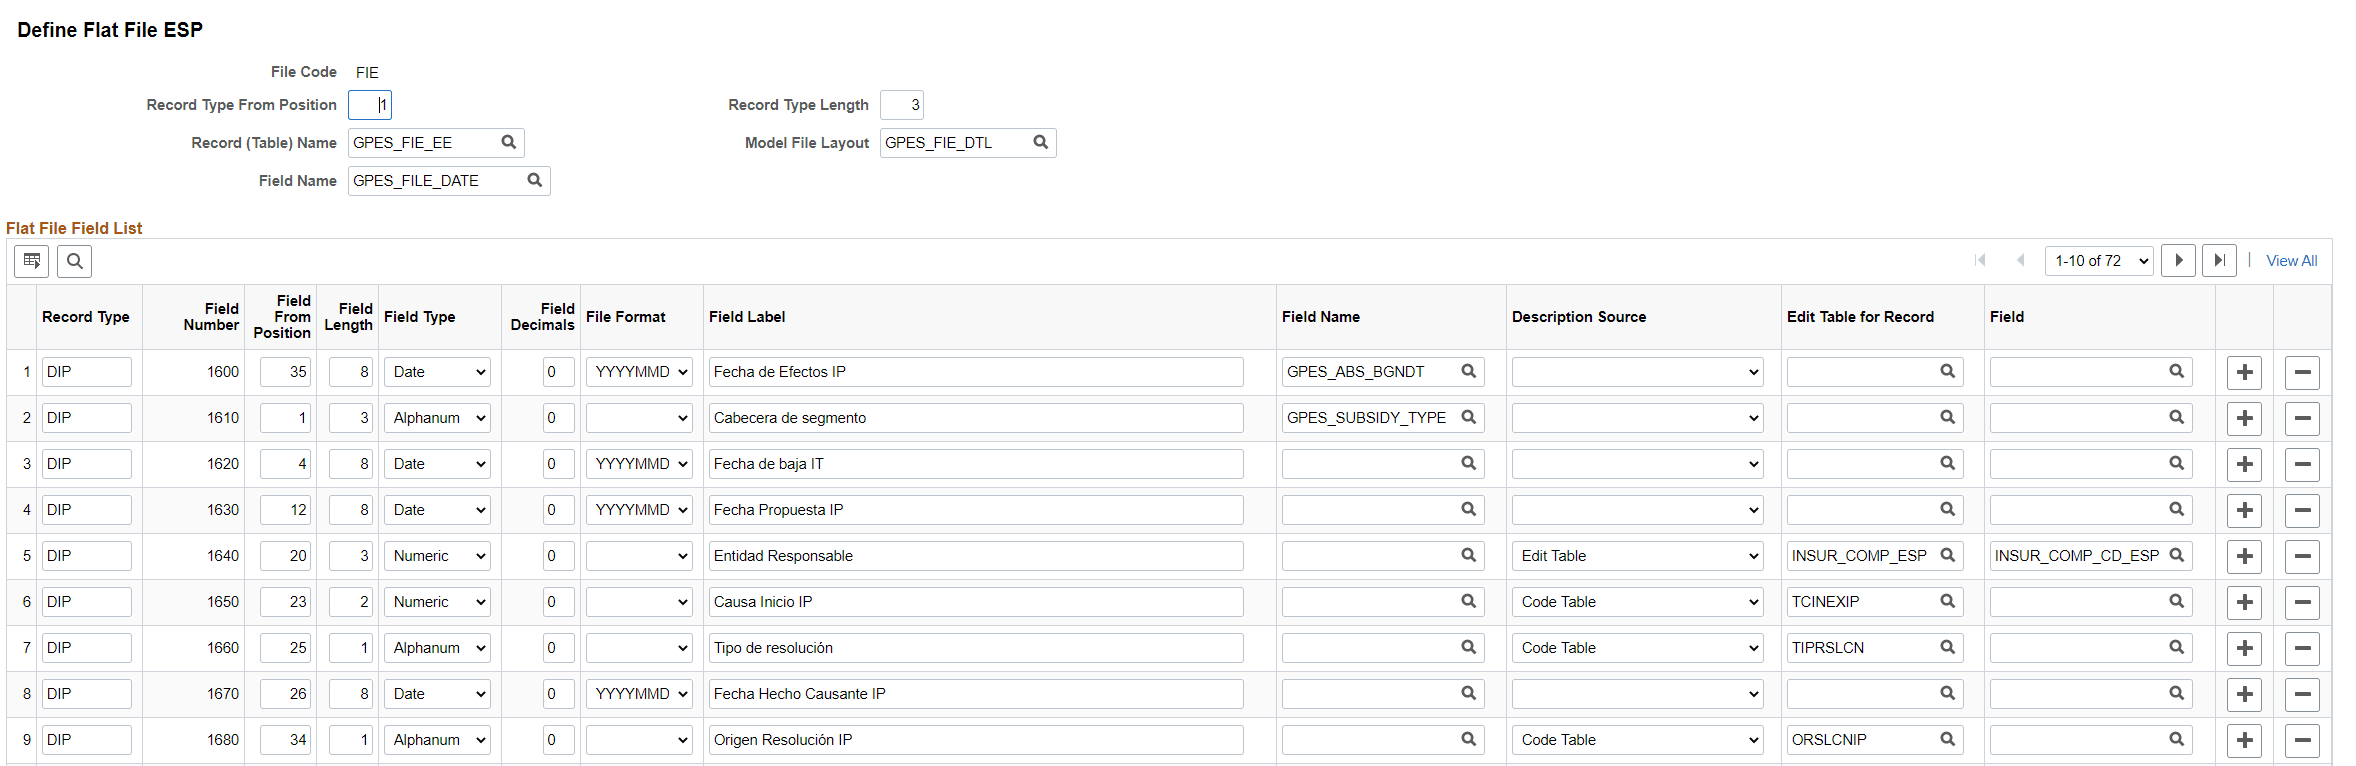Open File Format dropdown for Fecha Hecho Causante IP

coord(639,694)
